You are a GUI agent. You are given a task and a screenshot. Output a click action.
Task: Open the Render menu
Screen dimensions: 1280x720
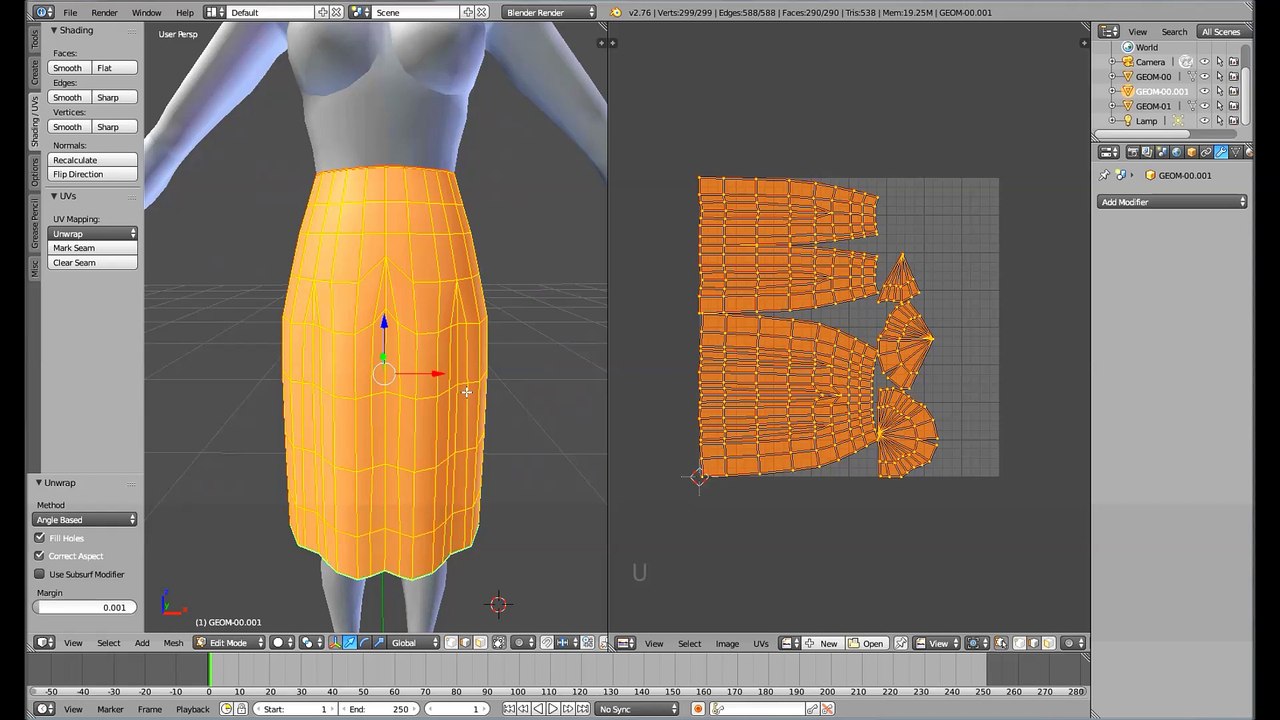click(x=104, y=12)
